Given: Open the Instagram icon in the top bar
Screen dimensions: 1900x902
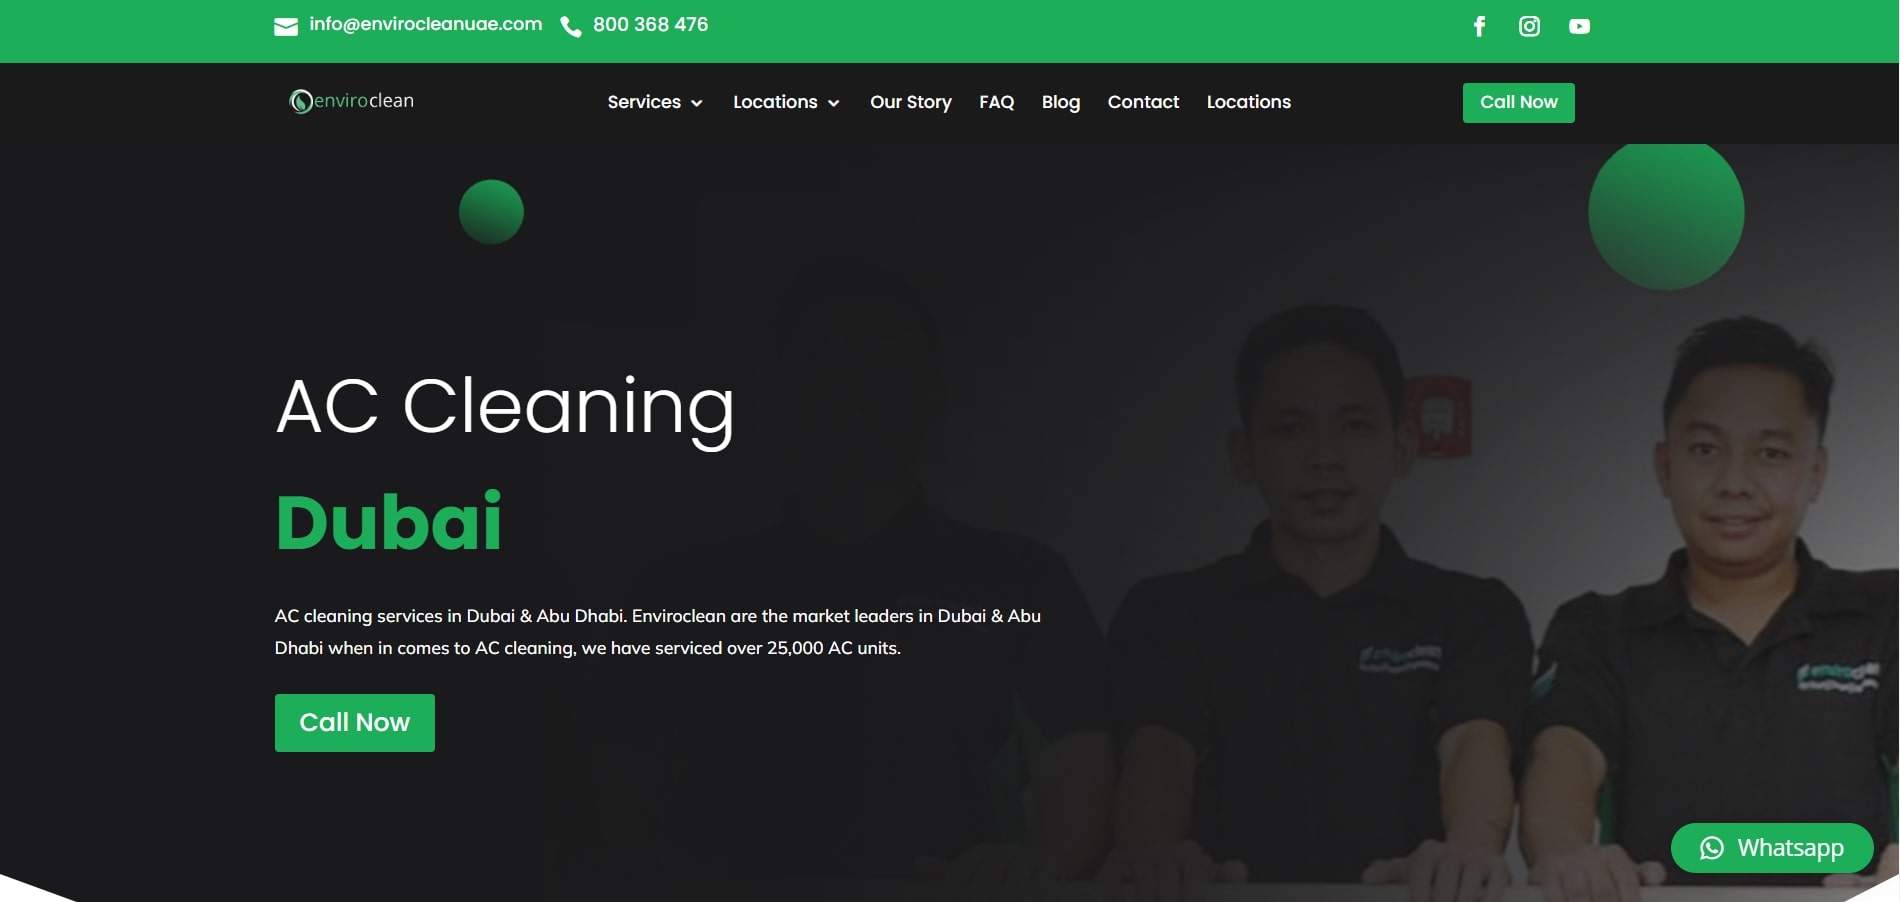Looking at the screenshot, I should pyautogui.click(x=1529, y=26).
